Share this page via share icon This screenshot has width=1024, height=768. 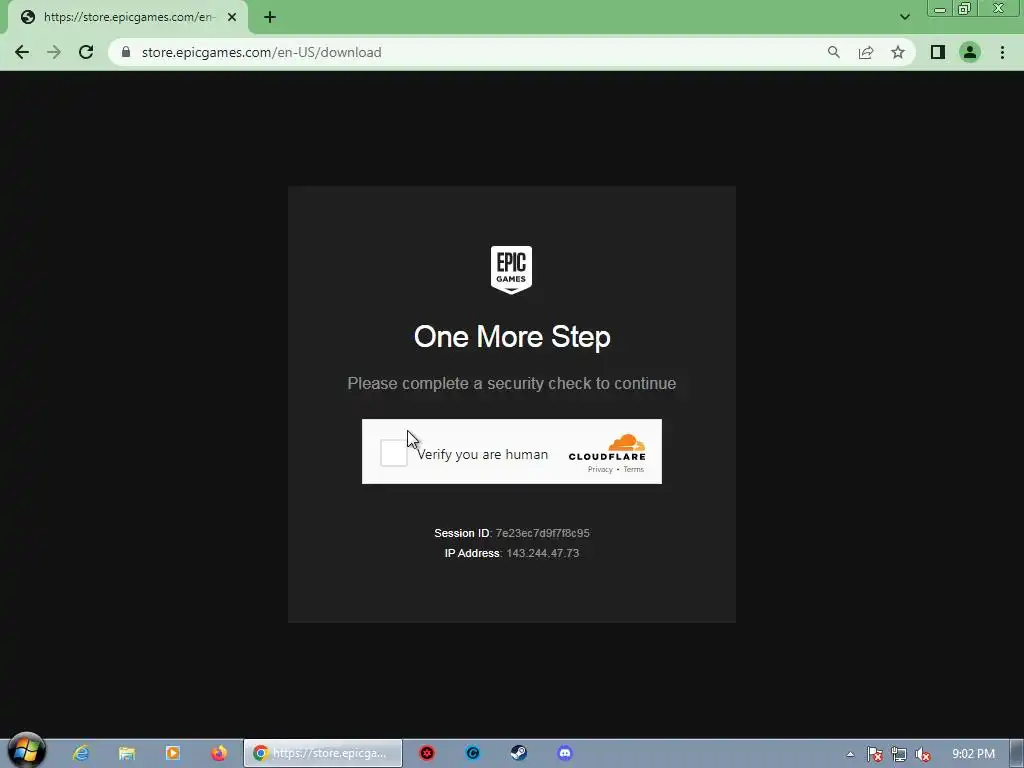[x=866, y=52]
